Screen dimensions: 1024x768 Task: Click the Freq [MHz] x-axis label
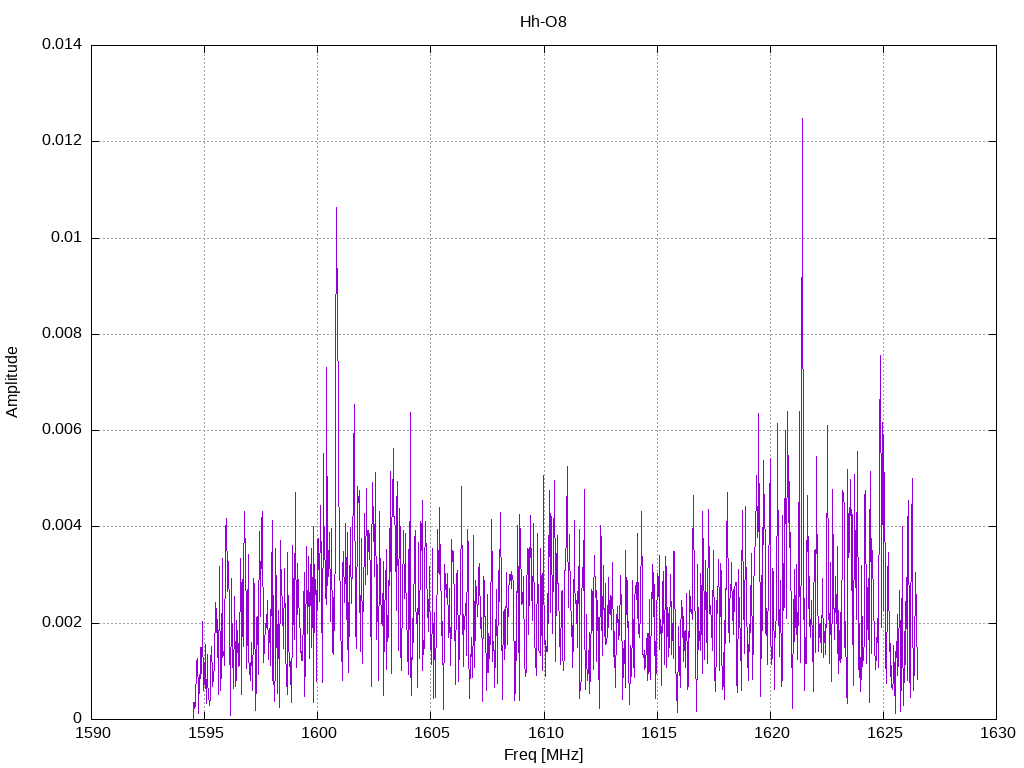pyautogui.click(x=543, y=755)
